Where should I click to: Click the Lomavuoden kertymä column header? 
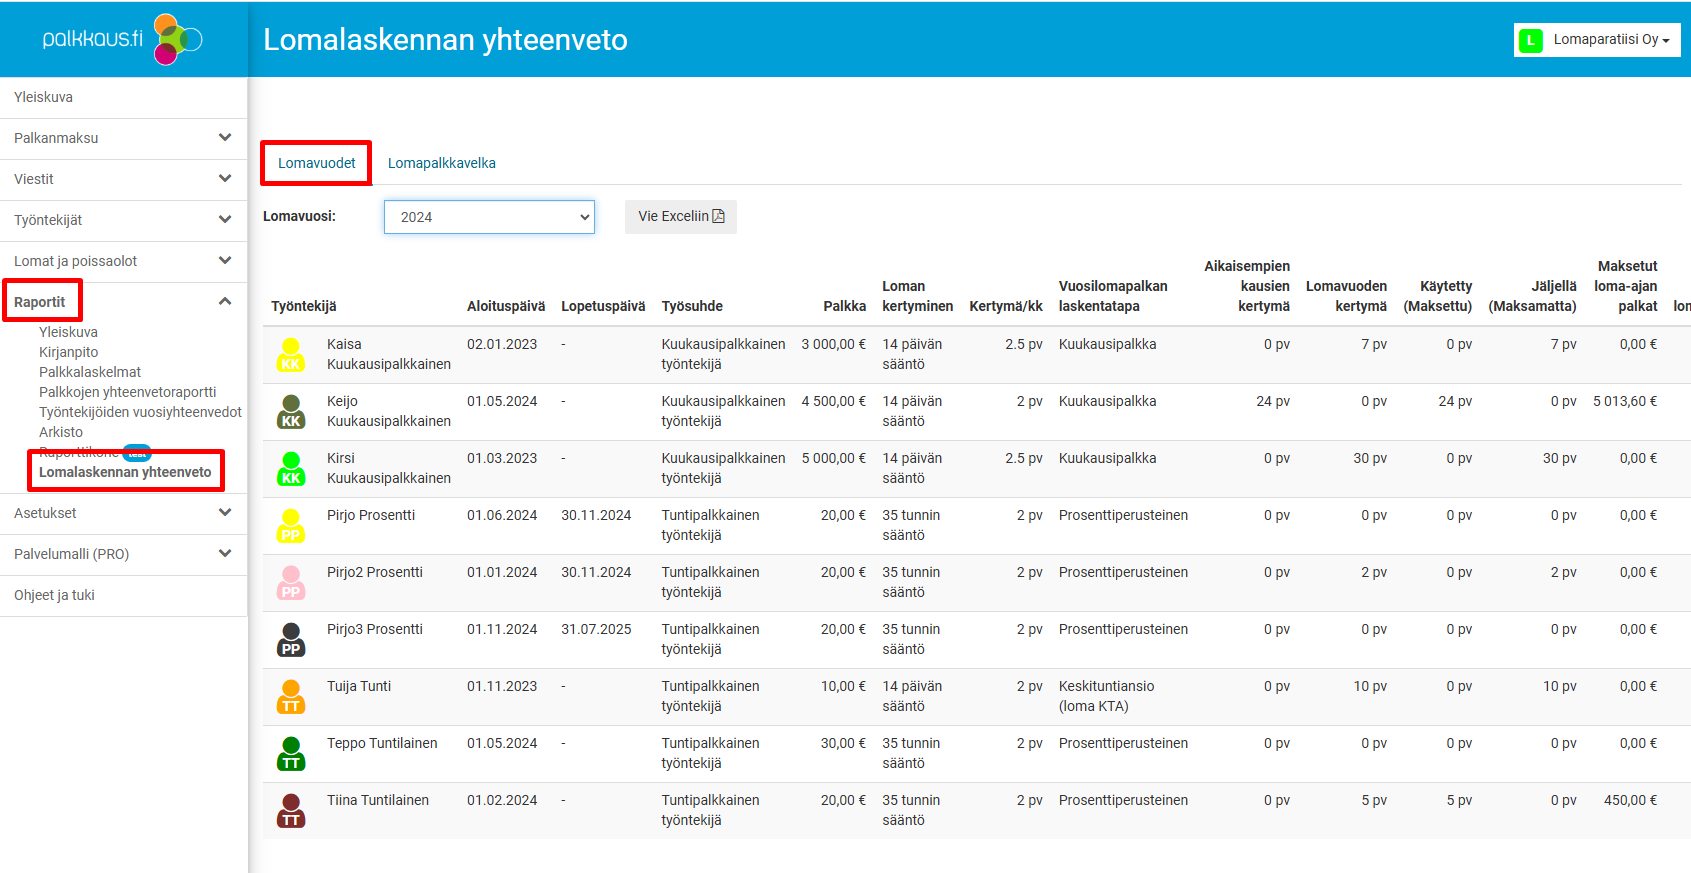[x=1346, y=296]
